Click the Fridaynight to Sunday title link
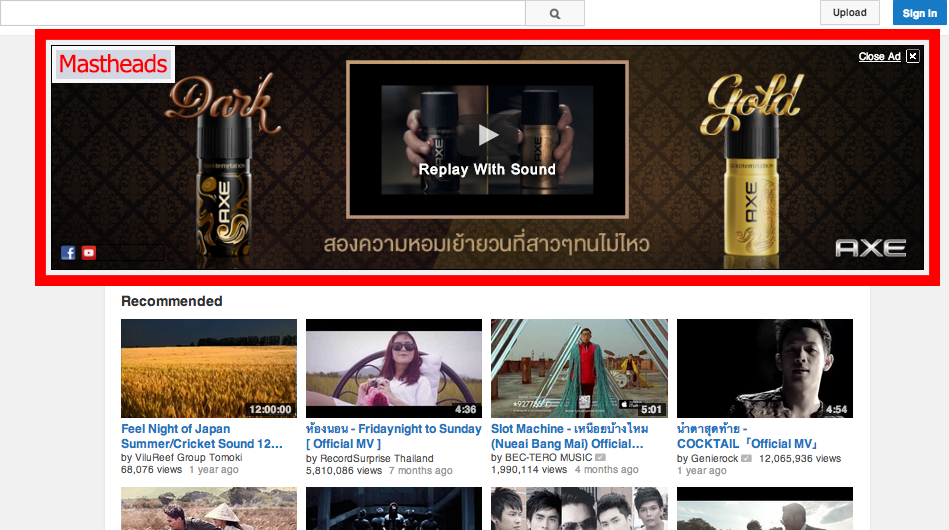 [x=393, y=436]
